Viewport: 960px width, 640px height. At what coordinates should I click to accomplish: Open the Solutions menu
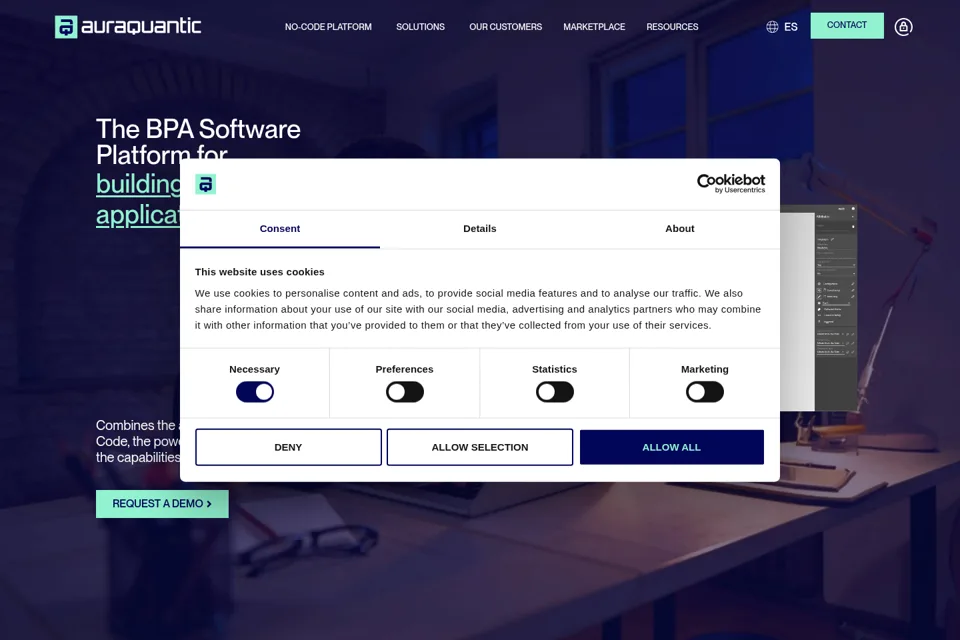coord(420,27)
